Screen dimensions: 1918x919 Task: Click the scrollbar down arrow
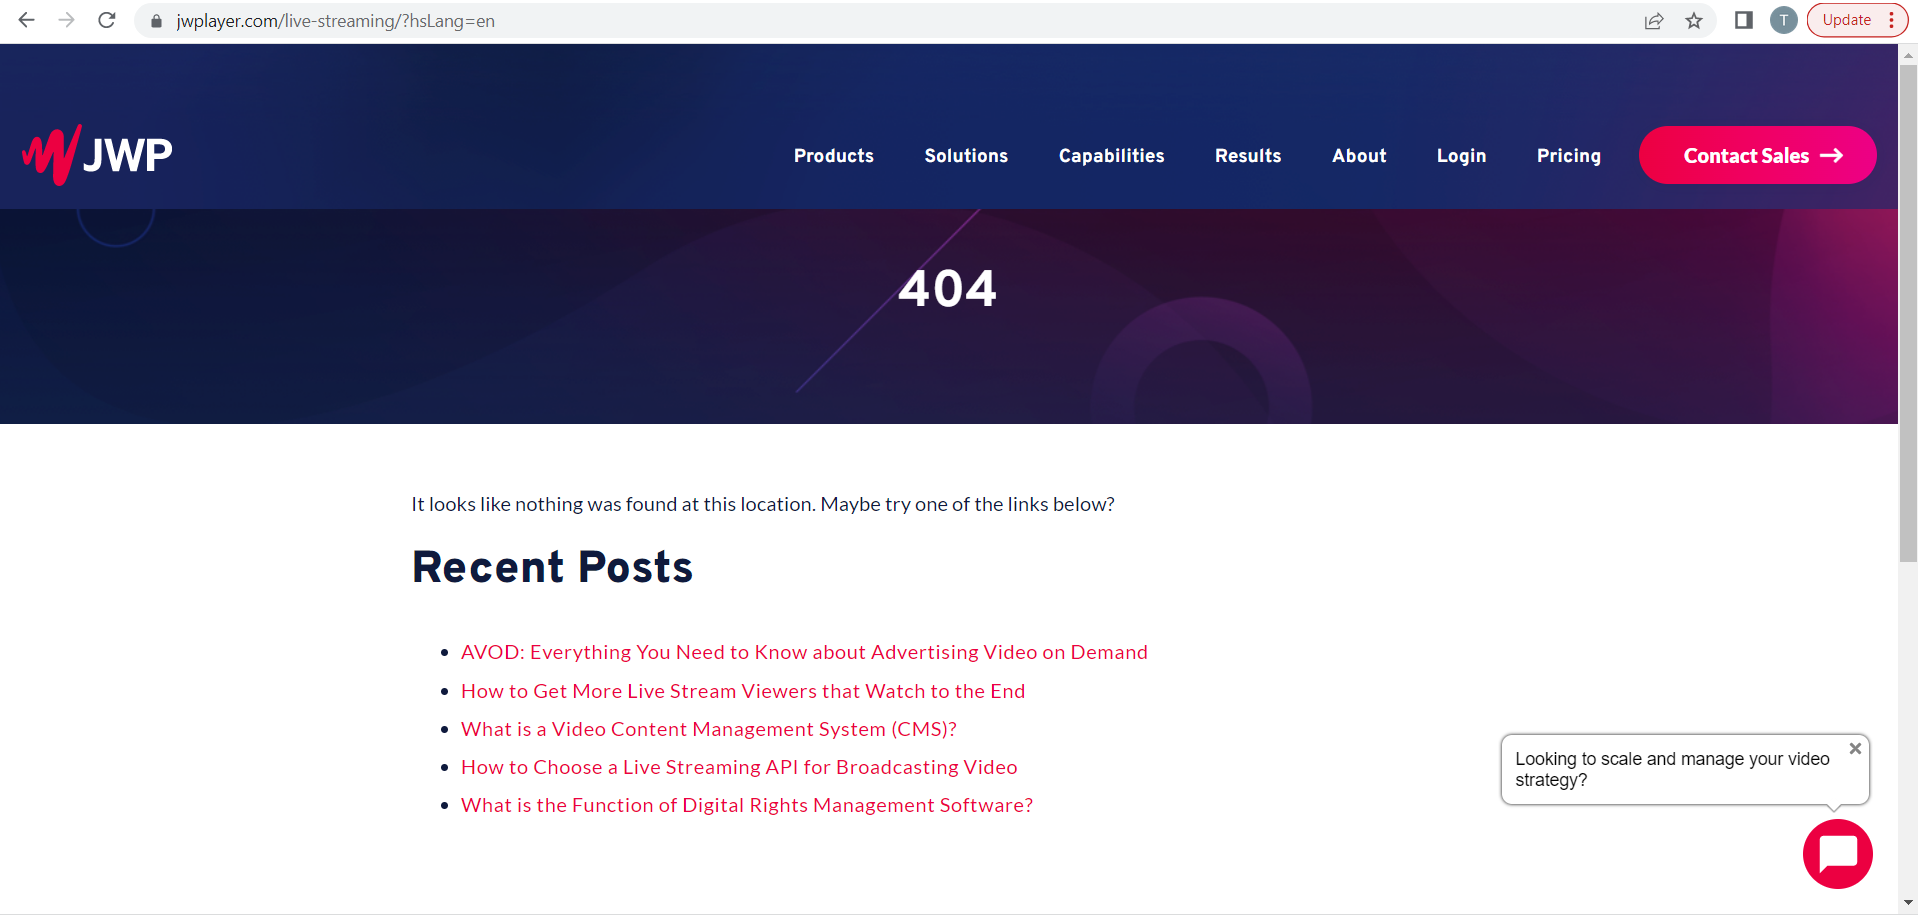[x=1908, y=903]
